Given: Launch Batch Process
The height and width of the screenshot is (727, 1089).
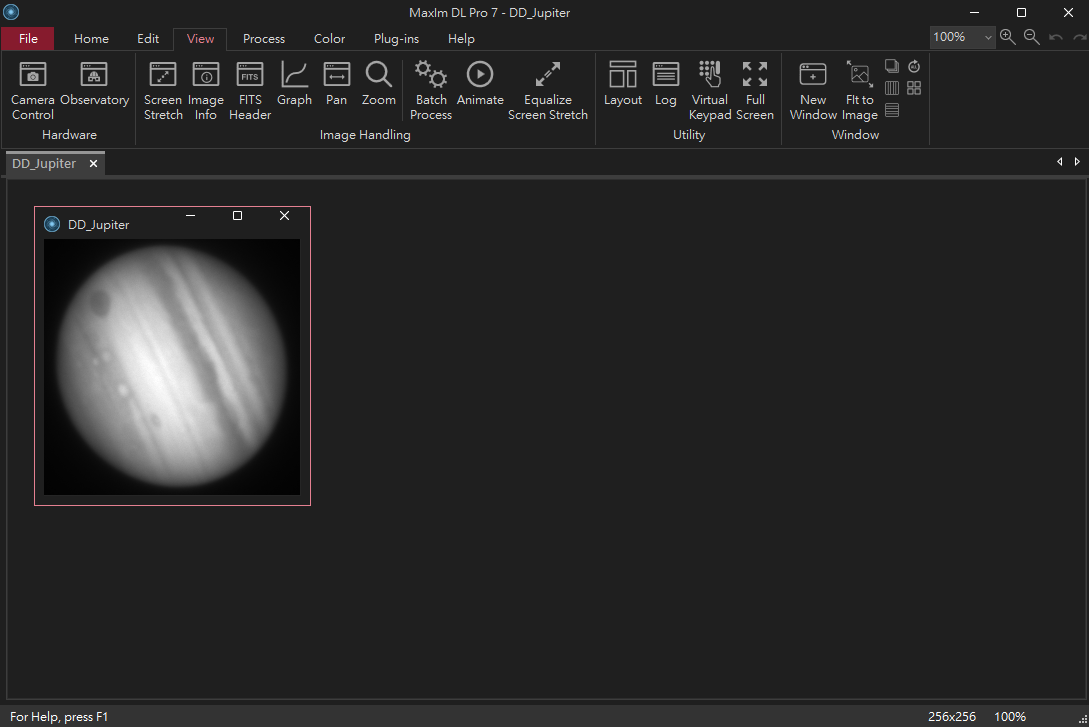Looking at the screenshot, I should (x=431, y=90).
